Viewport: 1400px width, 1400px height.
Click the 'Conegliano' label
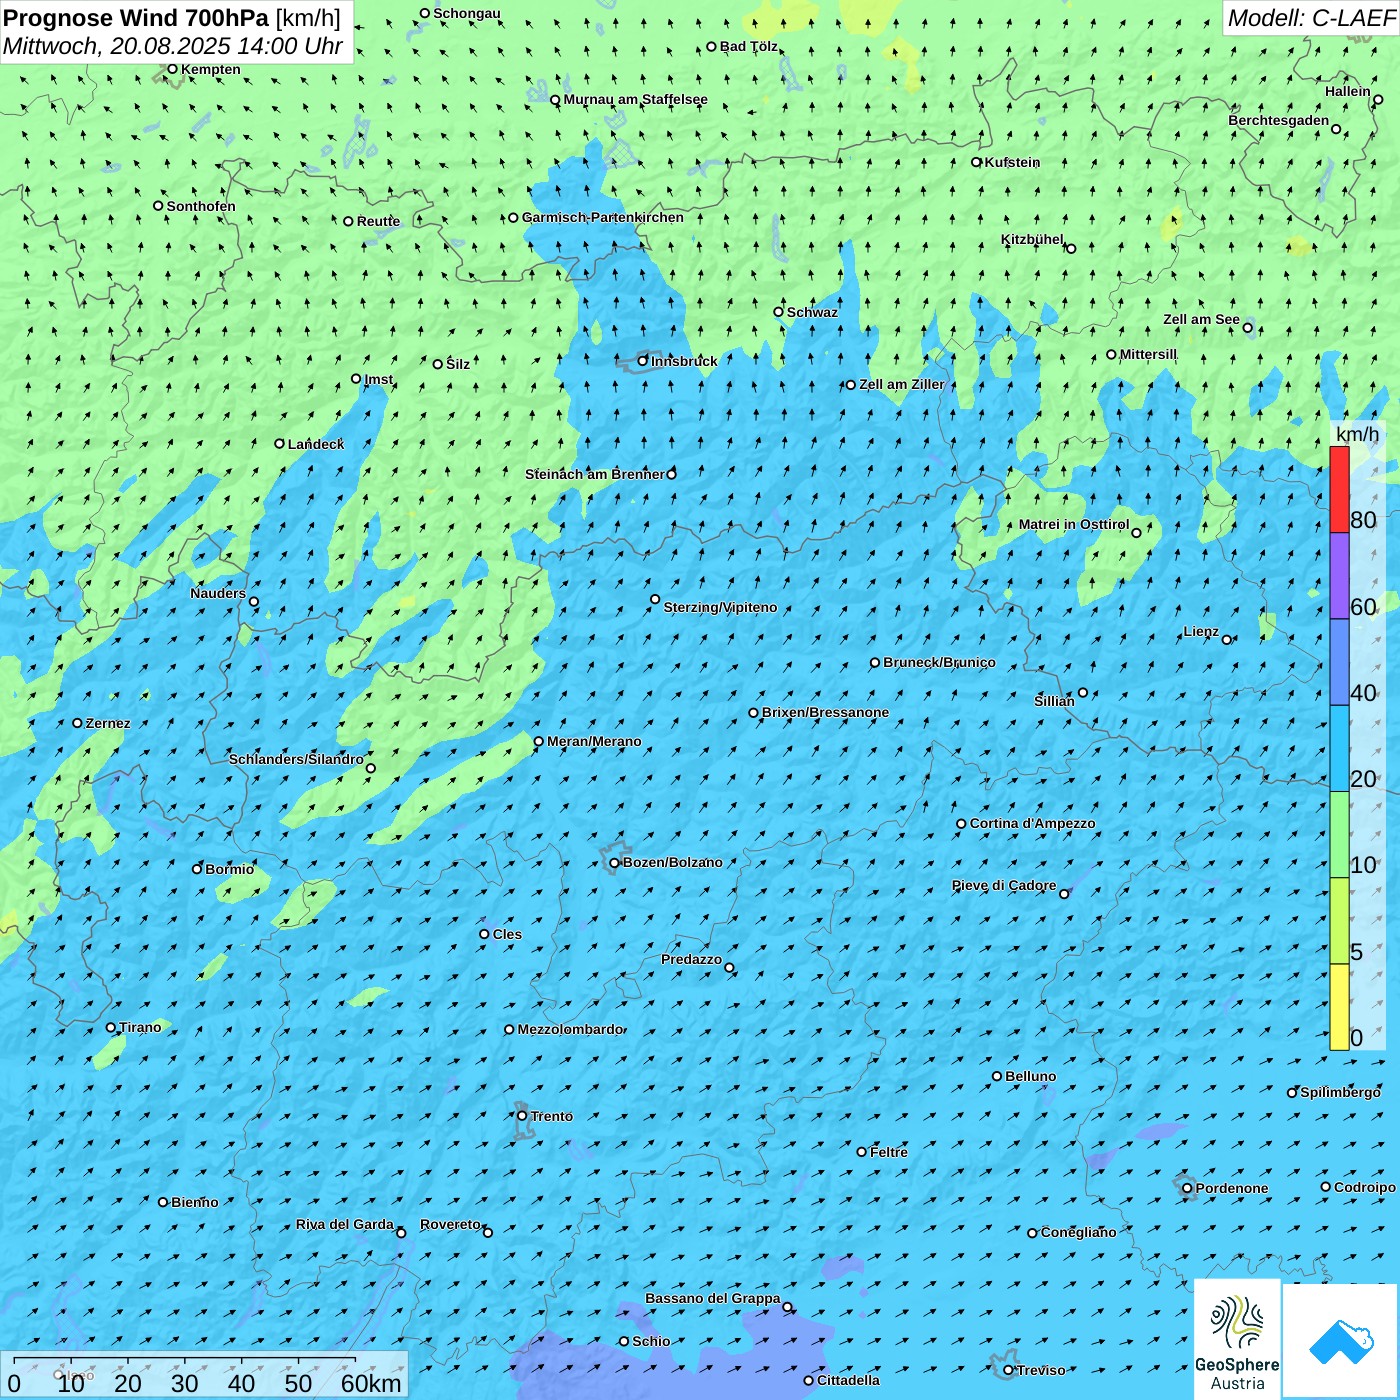point(1078,1232)
